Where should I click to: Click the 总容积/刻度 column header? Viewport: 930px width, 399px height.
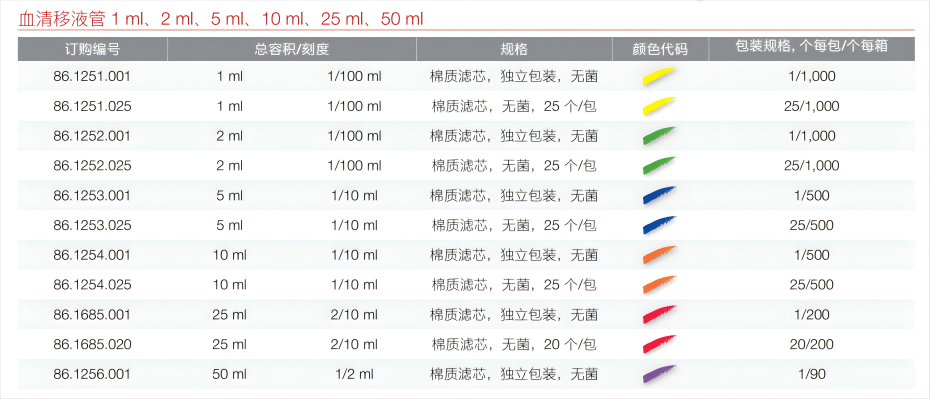pos(292,49)
